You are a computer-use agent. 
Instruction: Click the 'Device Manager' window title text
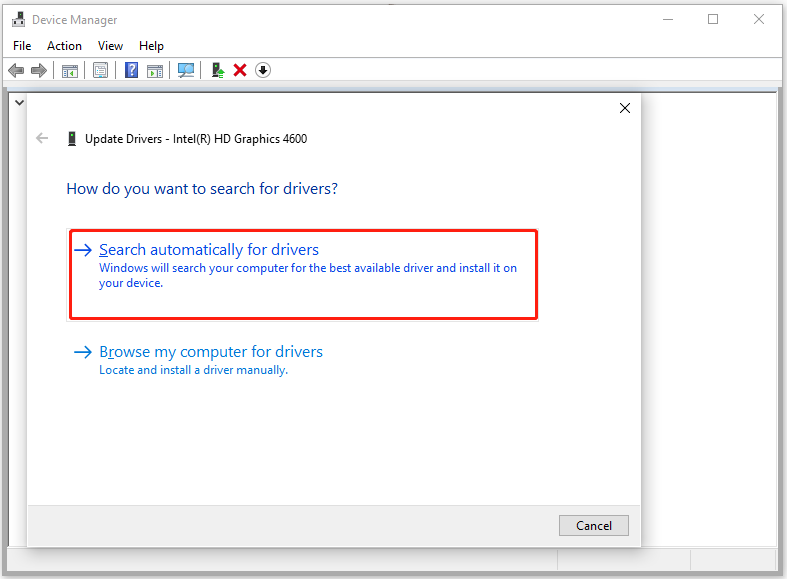click(74, 20)
